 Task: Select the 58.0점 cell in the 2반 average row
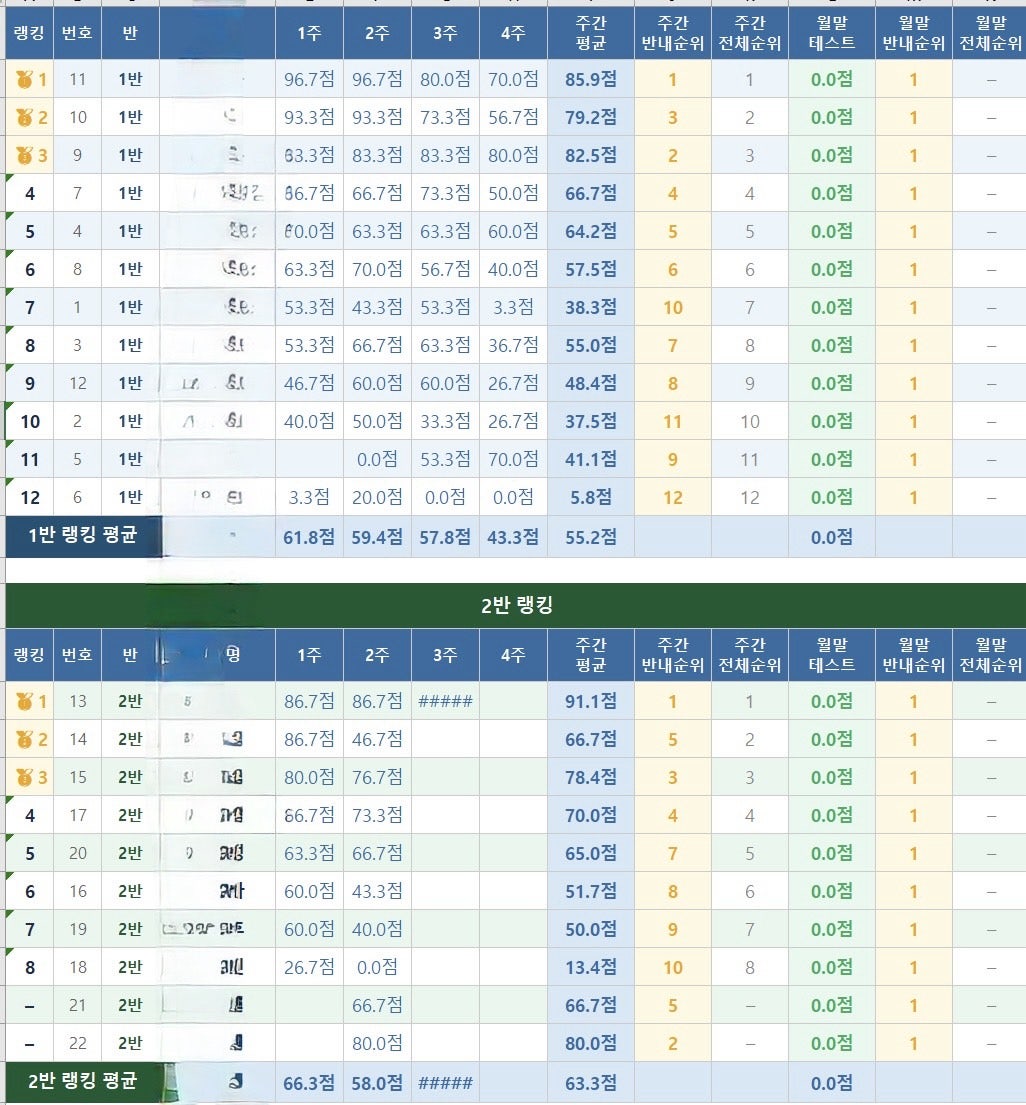377,1083
